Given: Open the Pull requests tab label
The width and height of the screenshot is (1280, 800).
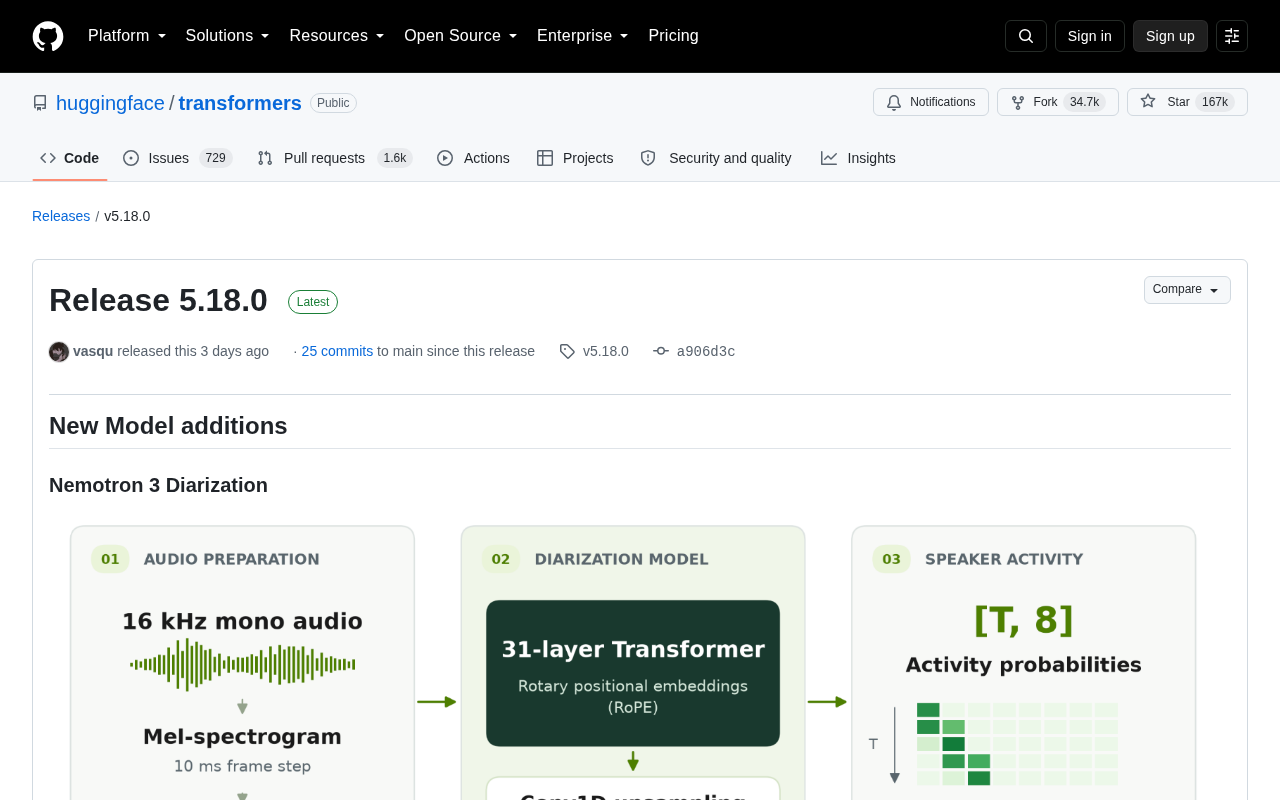Looking at the screenshot, I should click(x=324, y=158).
